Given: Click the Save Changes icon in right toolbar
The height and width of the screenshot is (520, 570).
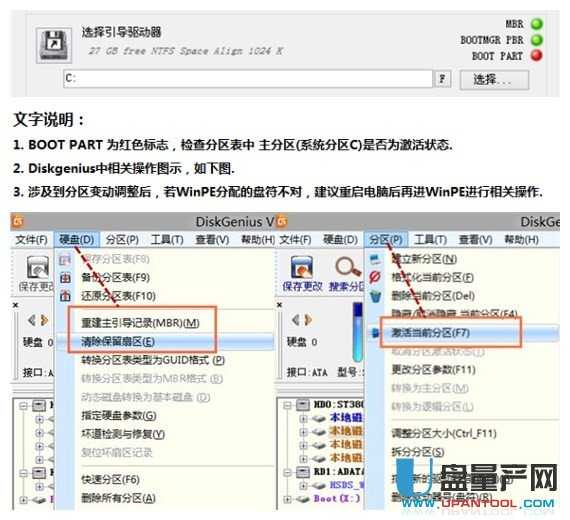Looking at the screenshot, I should coord(302,267).
